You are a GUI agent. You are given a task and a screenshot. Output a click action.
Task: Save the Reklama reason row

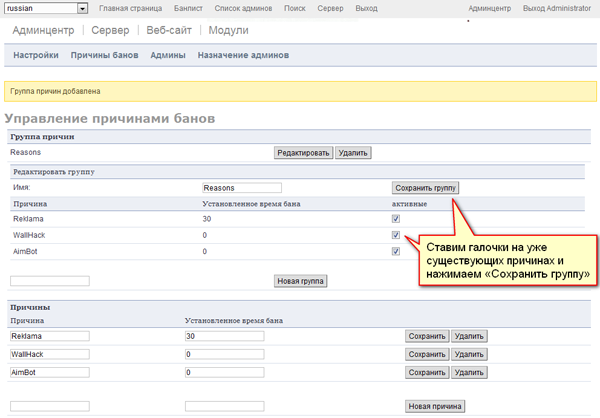tap(427, 337)
